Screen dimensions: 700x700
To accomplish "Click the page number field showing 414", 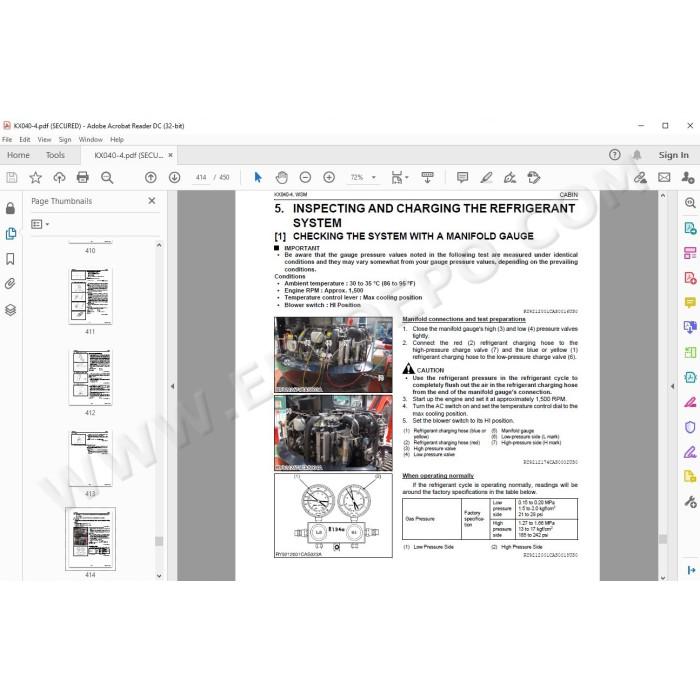I will pos(201,177).
